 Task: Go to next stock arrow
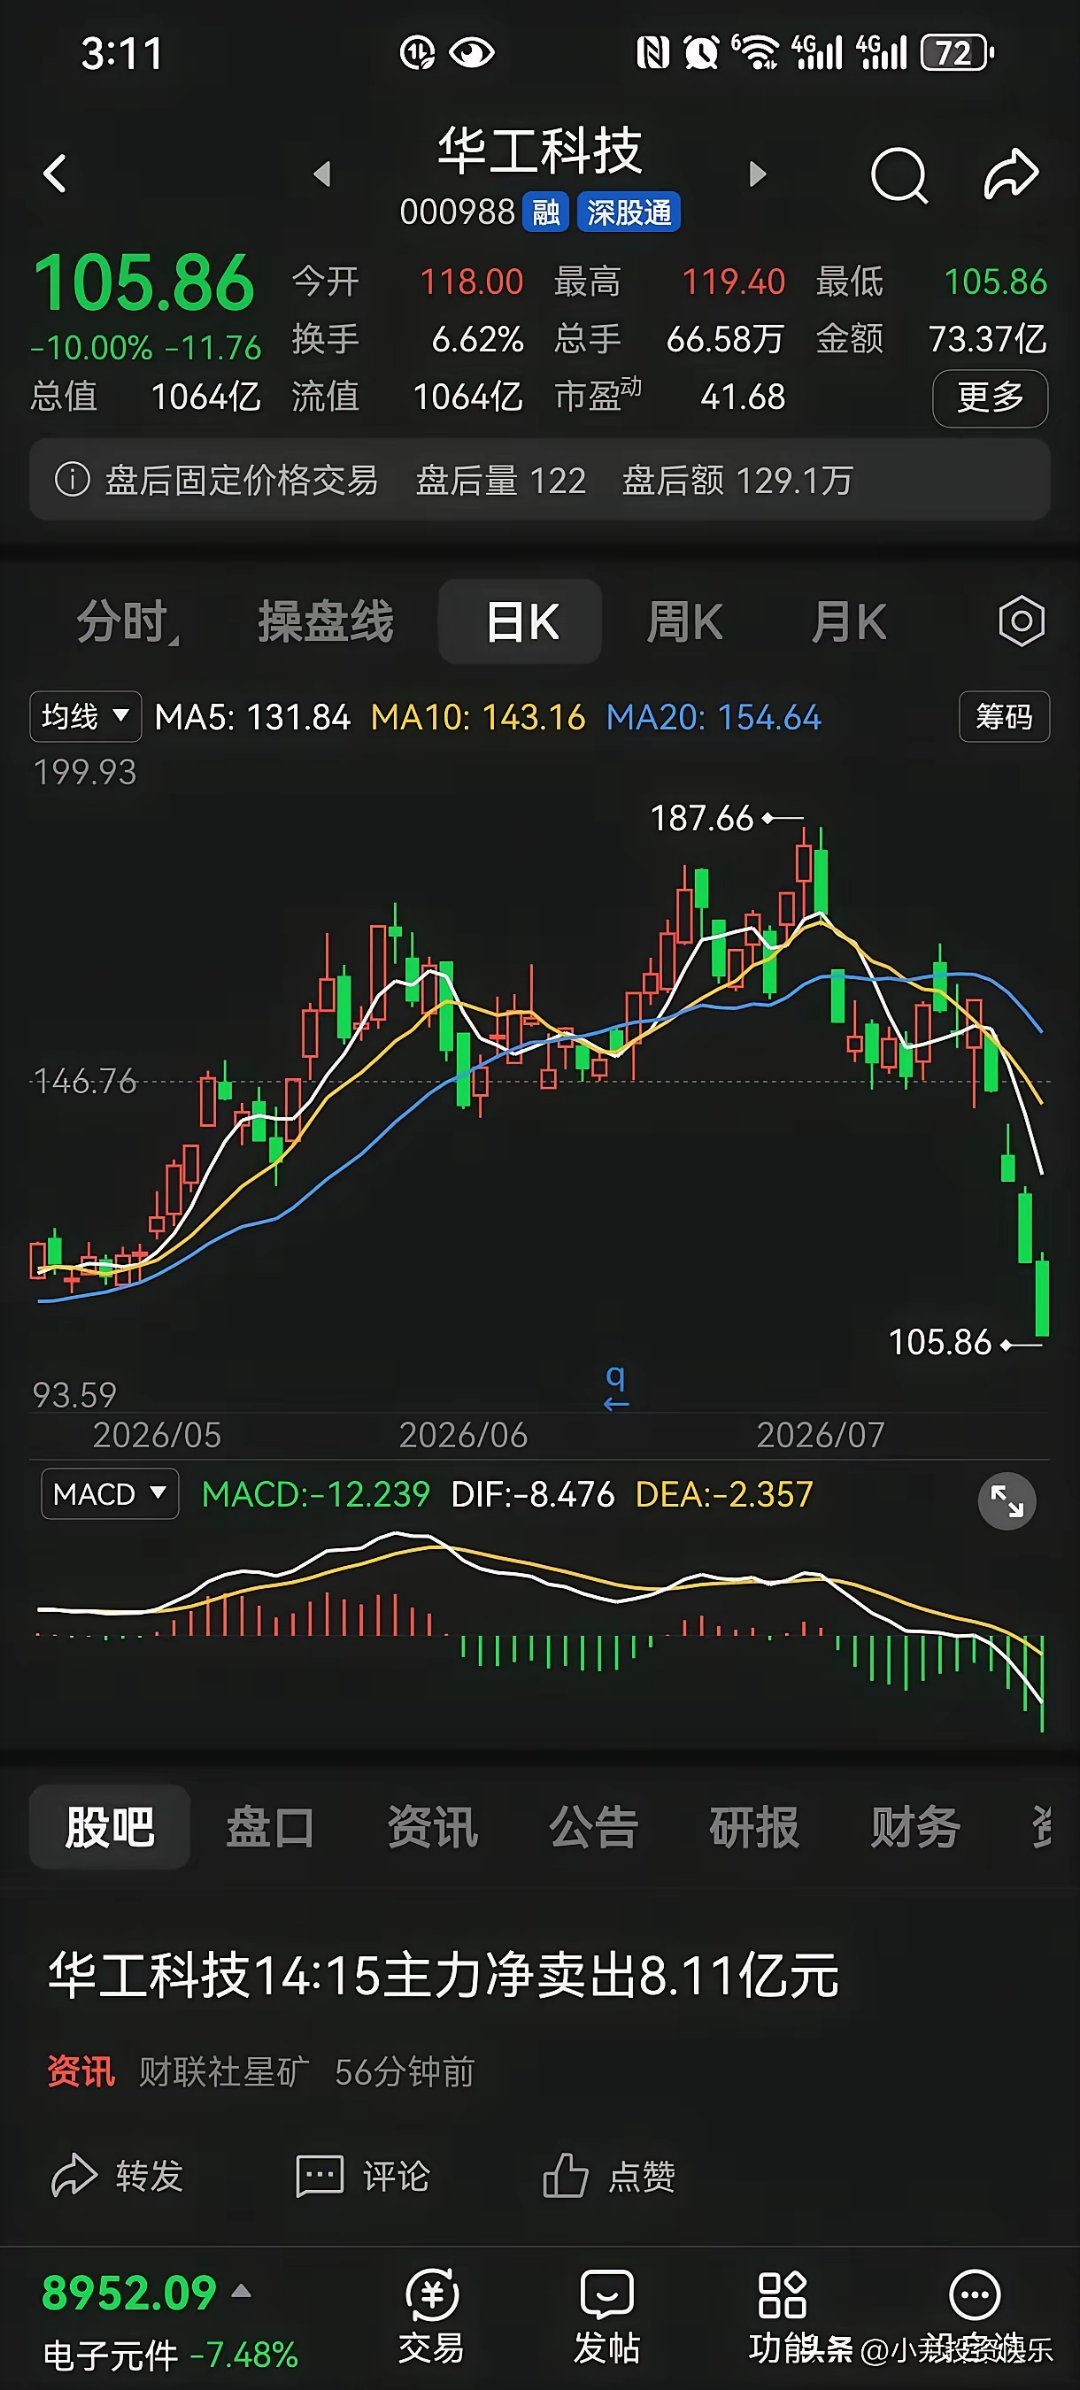pyautogui.click(x=757, y=174)
